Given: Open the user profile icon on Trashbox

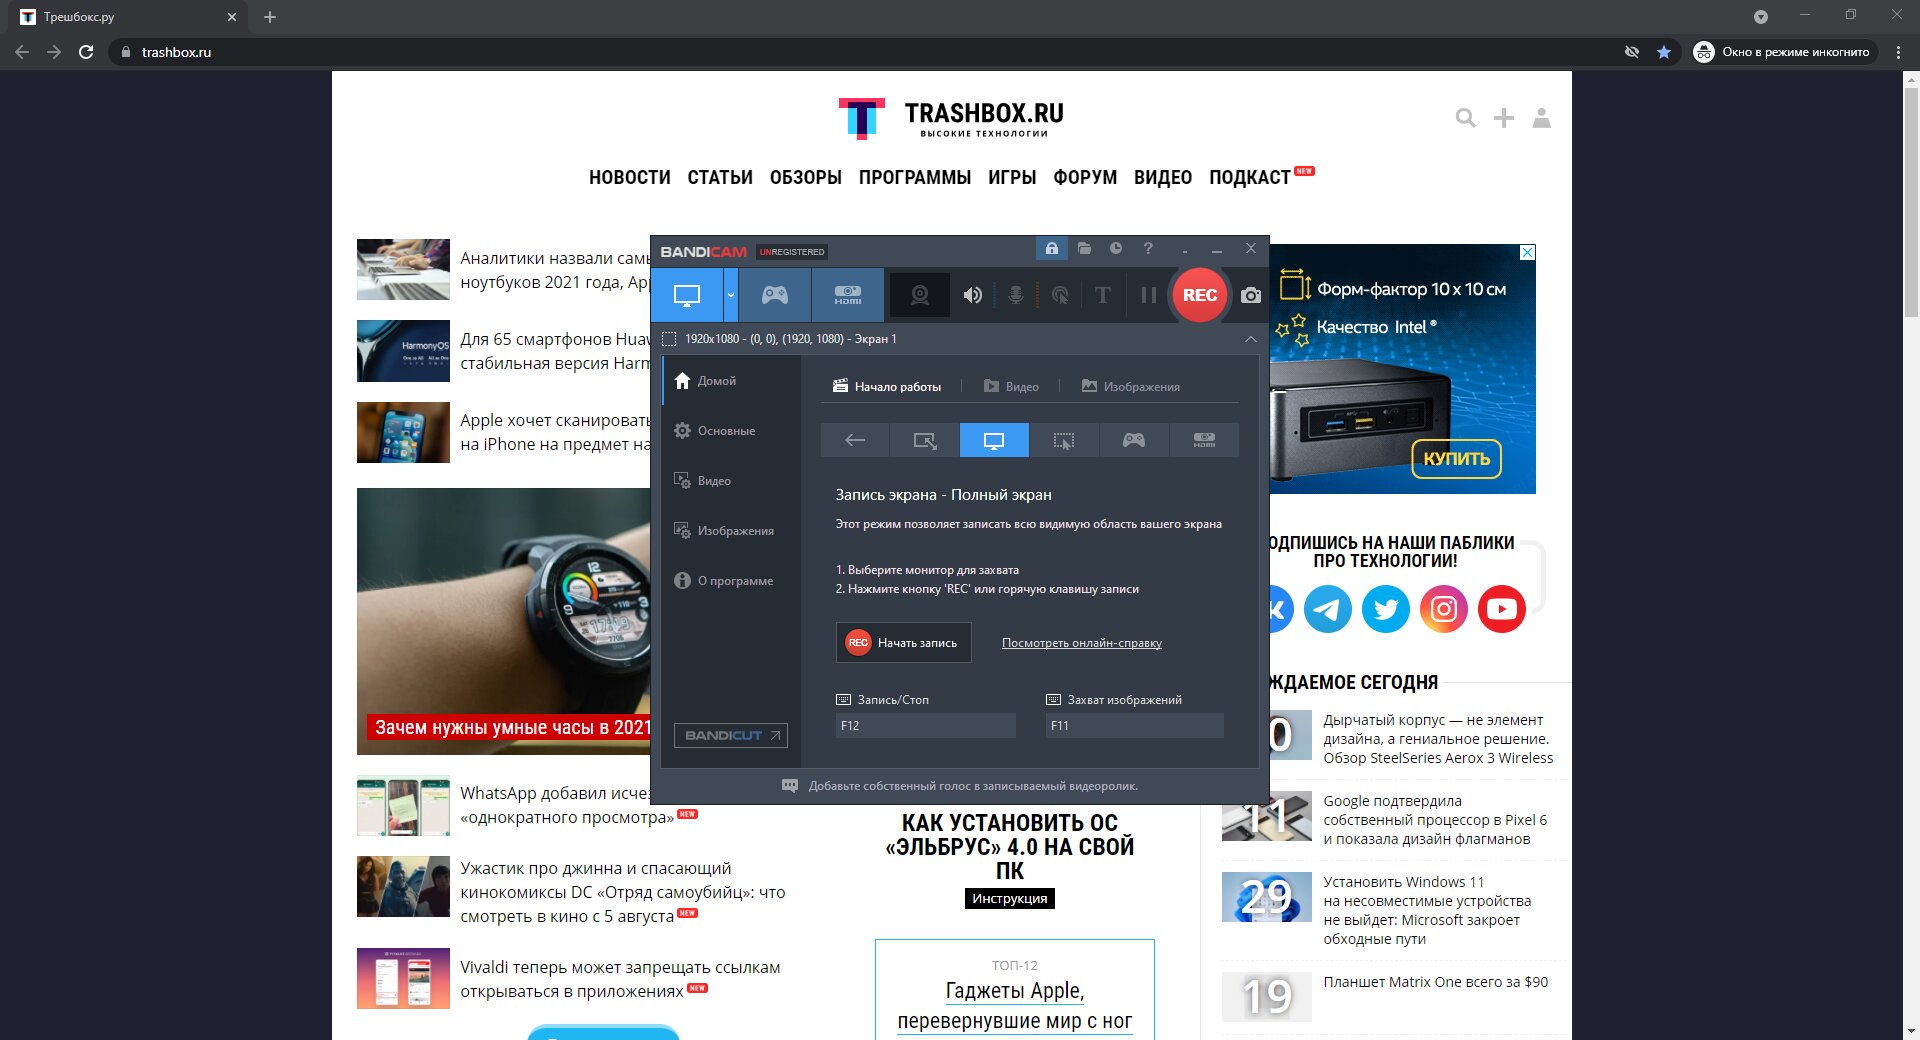Looking at the screenshot, I should click(x=1542, y=118).
